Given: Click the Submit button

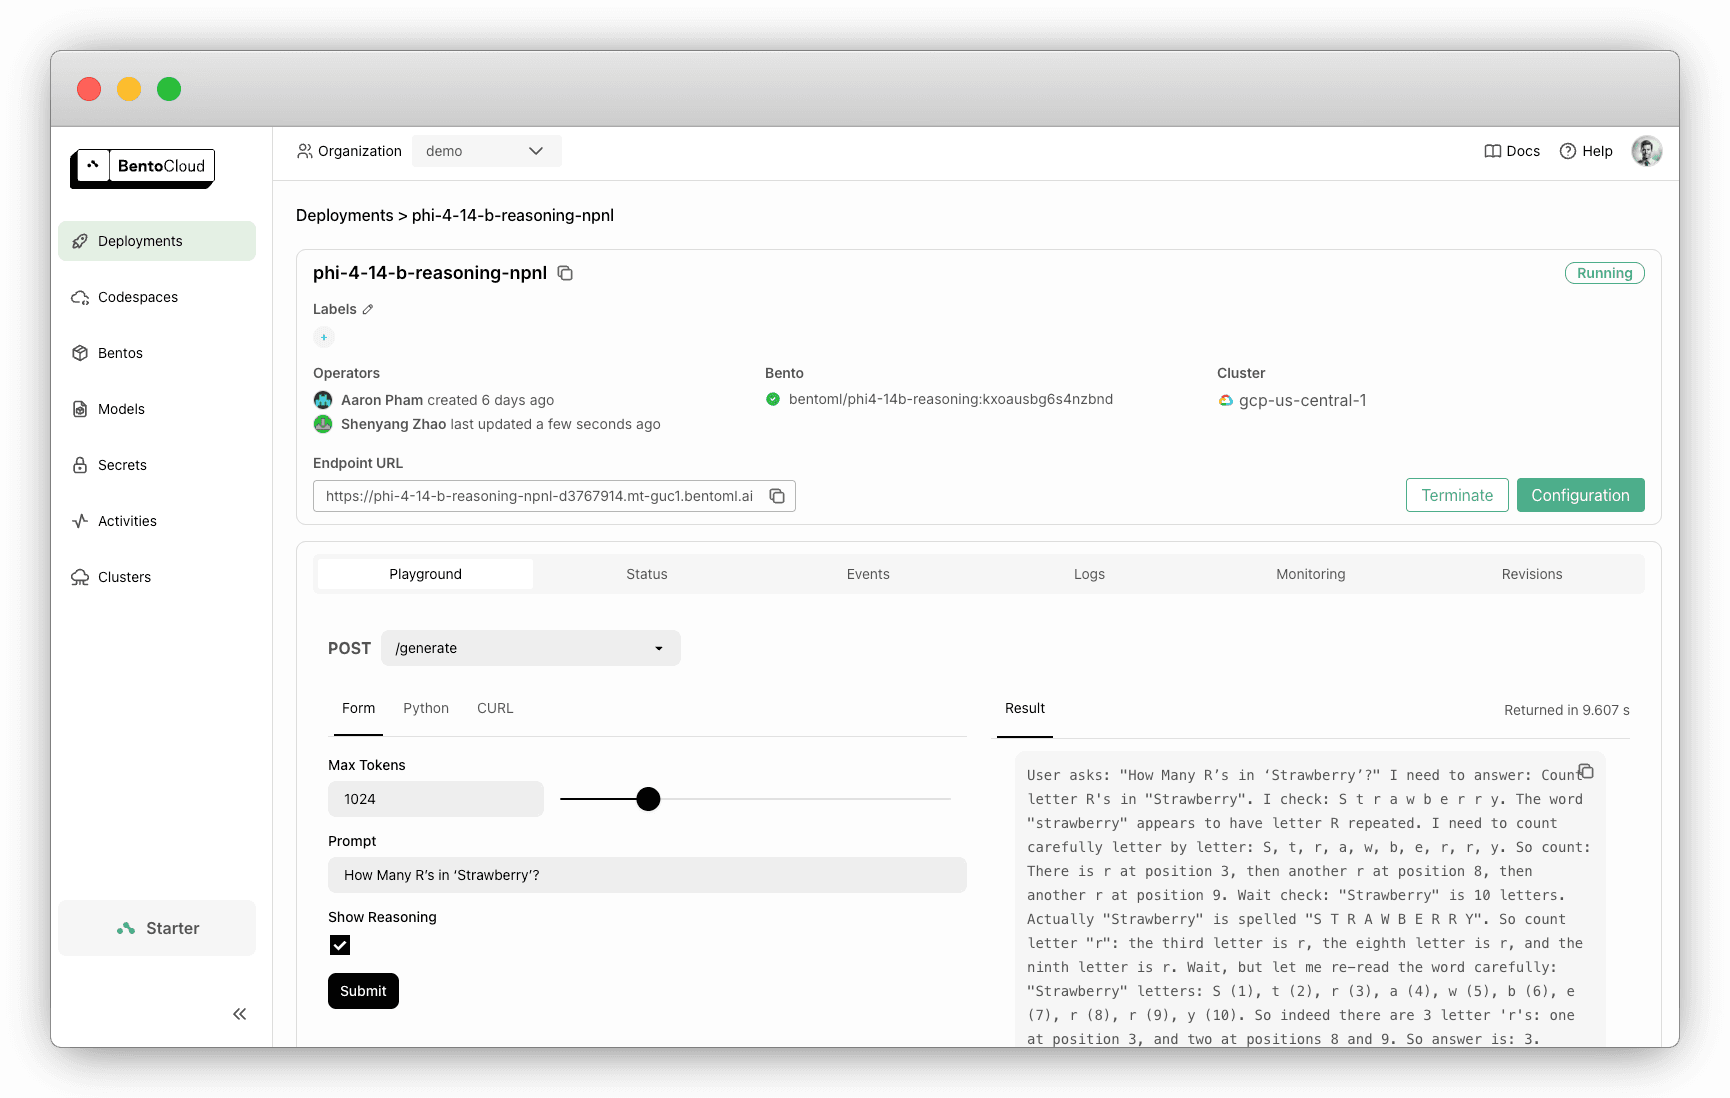Looking at the screenshot, I should pyautogui.click(x=363, y=991).
